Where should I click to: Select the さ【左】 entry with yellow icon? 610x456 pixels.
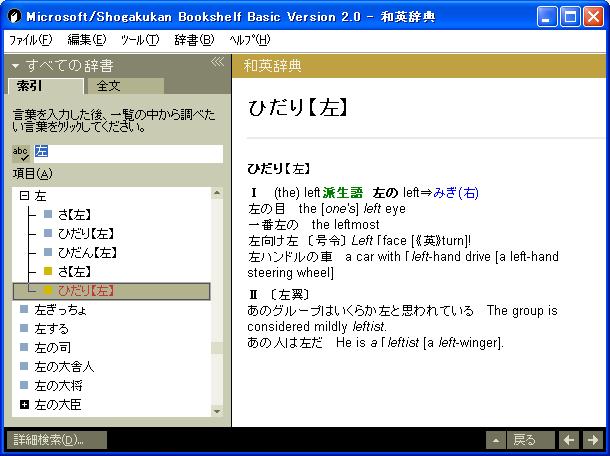(74, 272)
